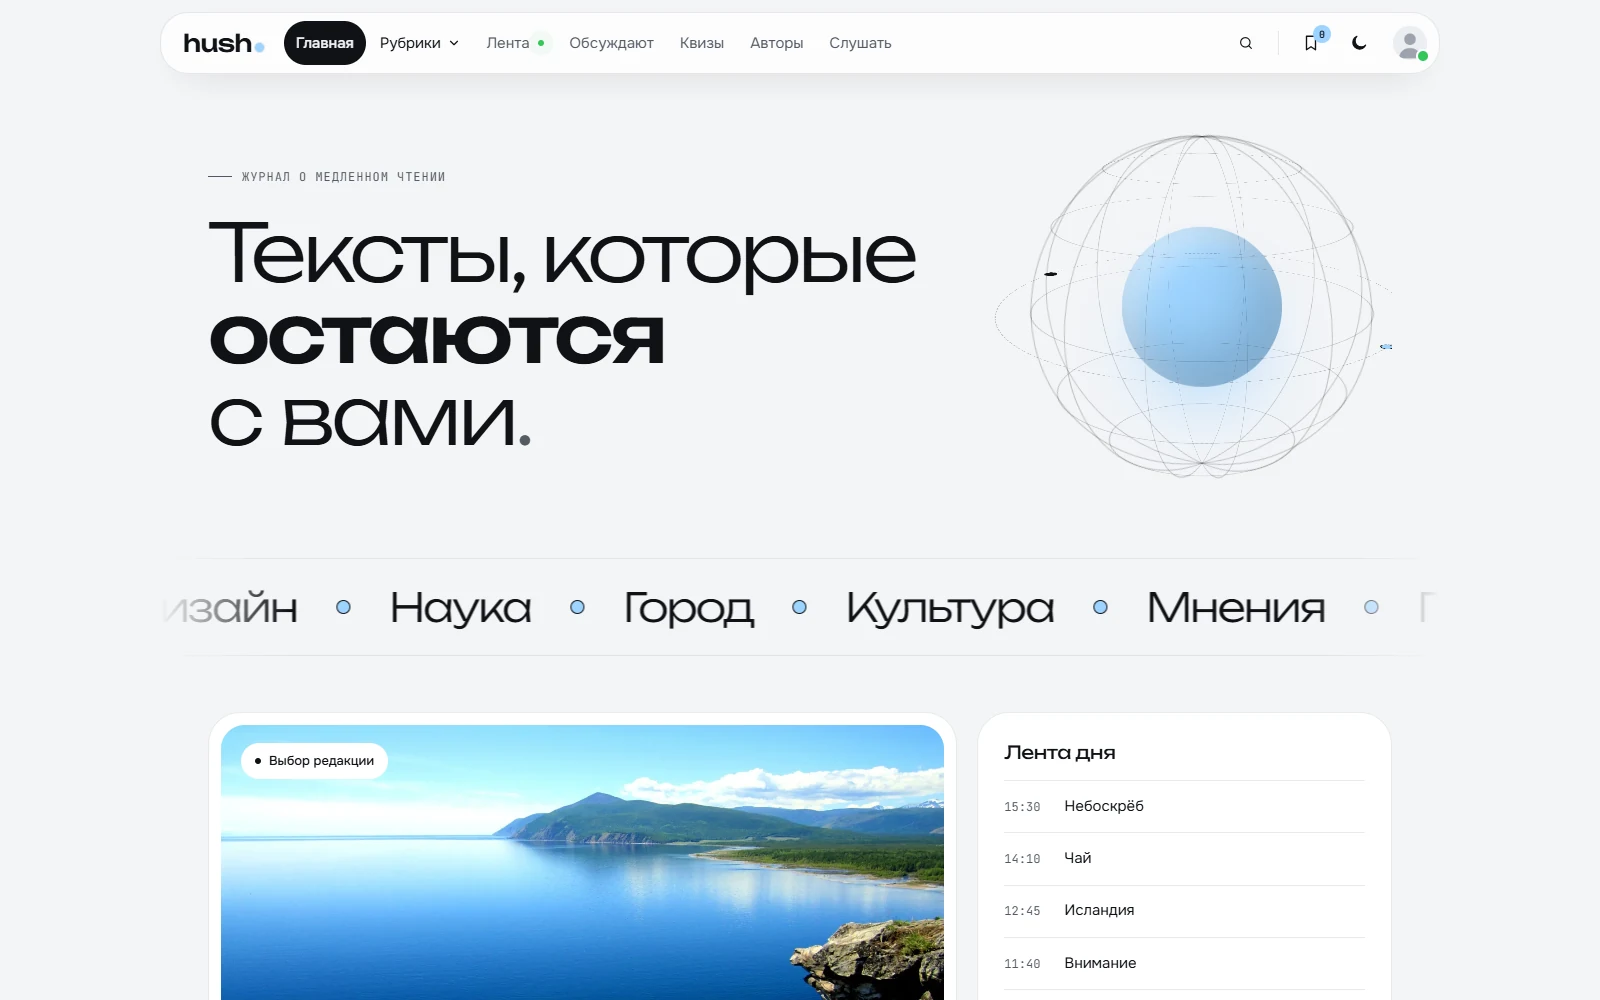The image size is (1600, 1000).
Task: Open the search icon
Action: click(1246, 43)
